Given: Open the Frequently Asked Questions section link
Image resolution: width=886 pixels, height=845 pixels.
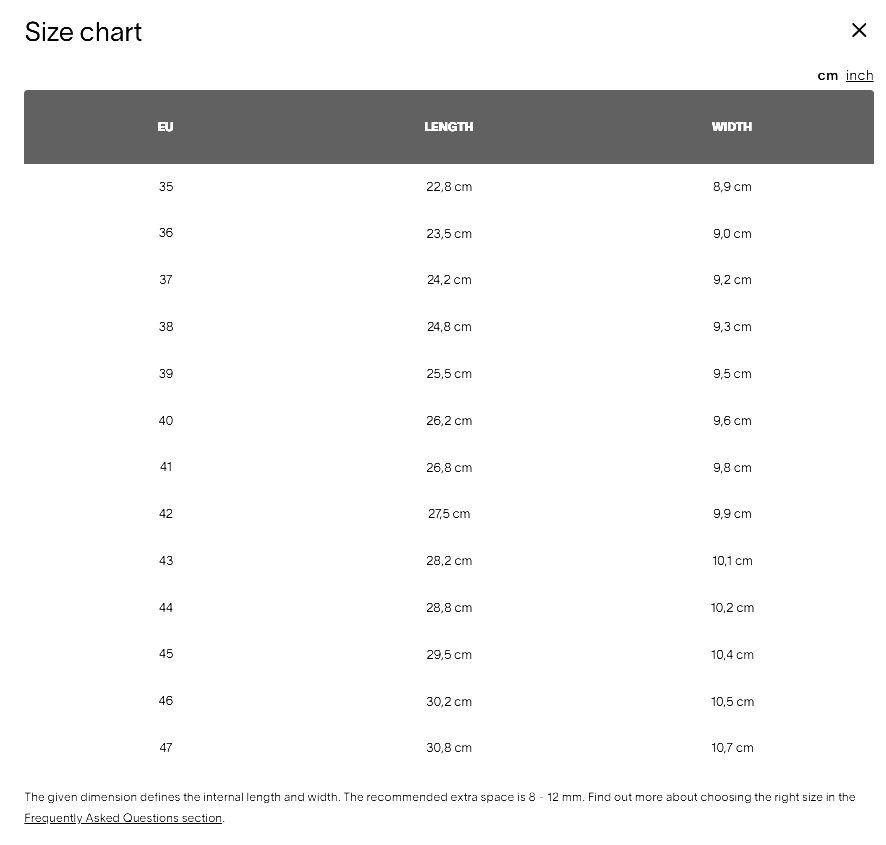Looking at the screenshot, I should click(123, 818).
